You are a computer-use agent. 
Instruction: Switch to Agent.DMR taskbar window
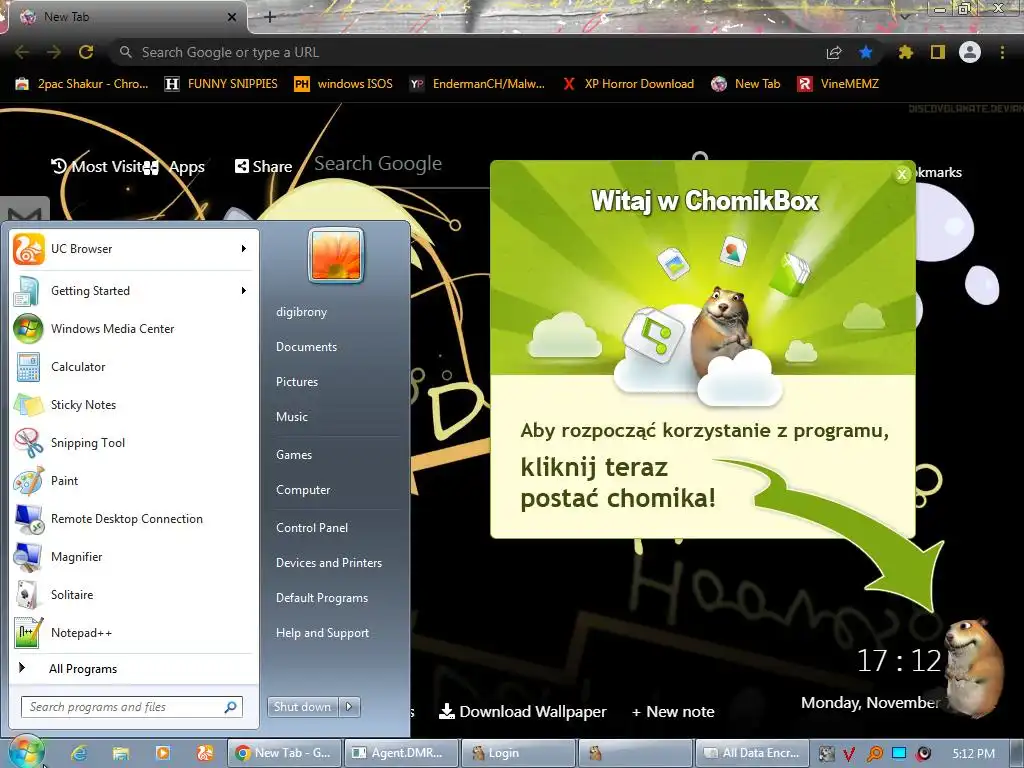pos(400,753)
